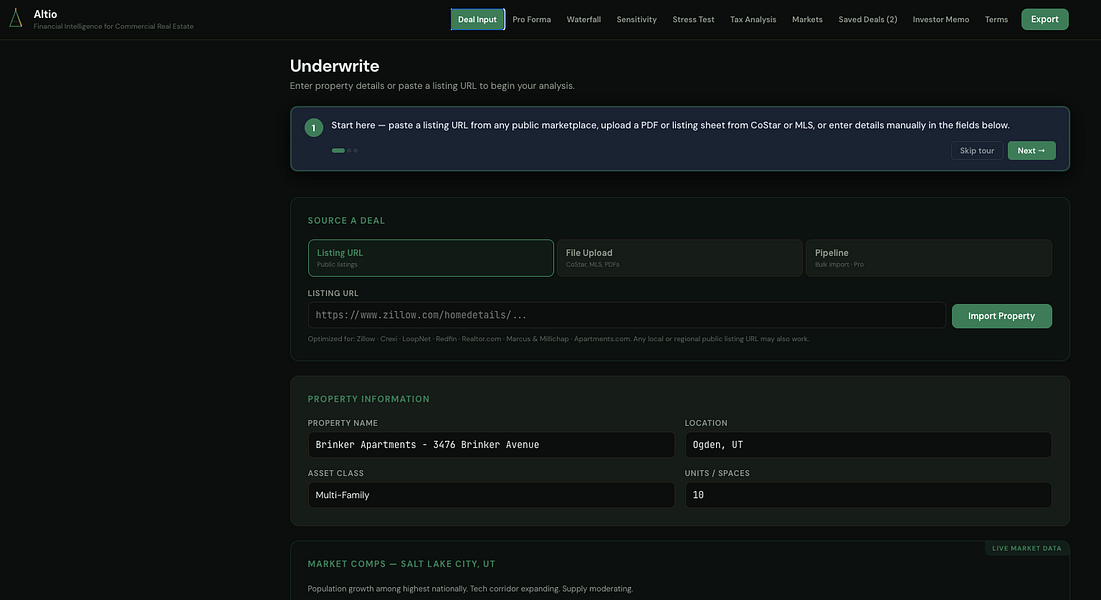The width and height of the screenshot is (1101, 600).
Task: Open the Investor Memo tab
Action: point(940,20)
